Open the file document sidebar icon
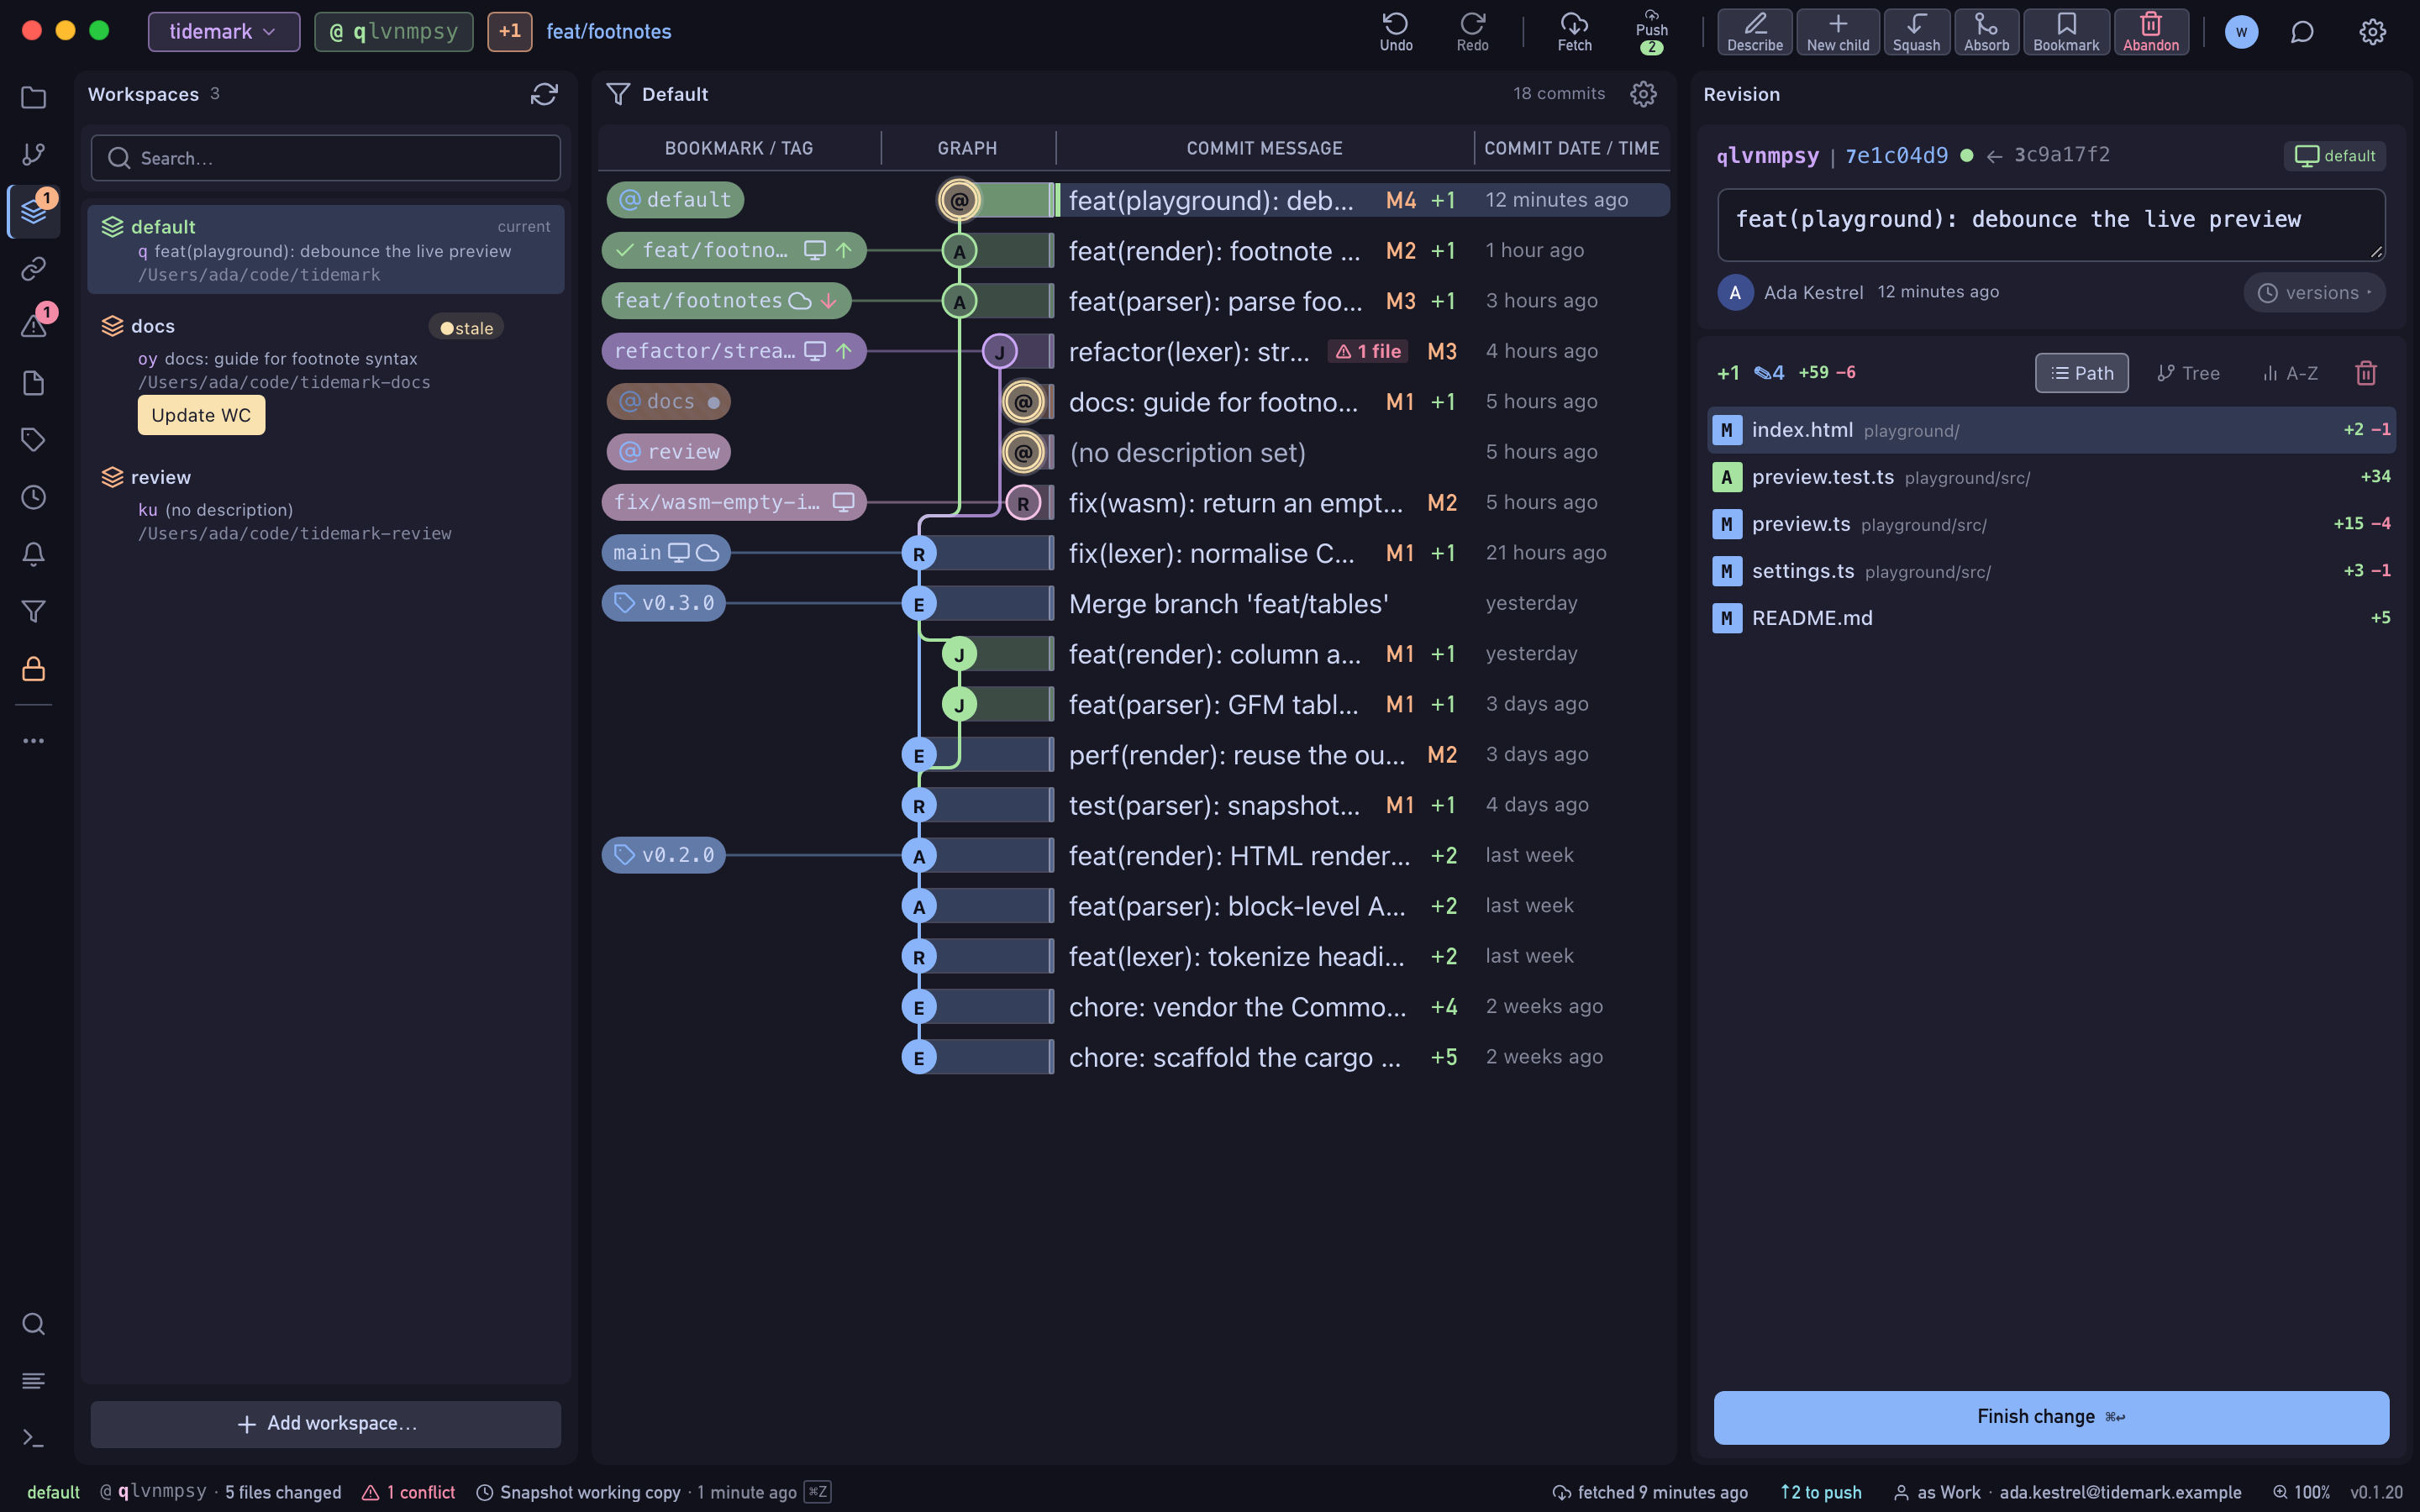Screen dimensions: 2420x1512 click(33, 383)
